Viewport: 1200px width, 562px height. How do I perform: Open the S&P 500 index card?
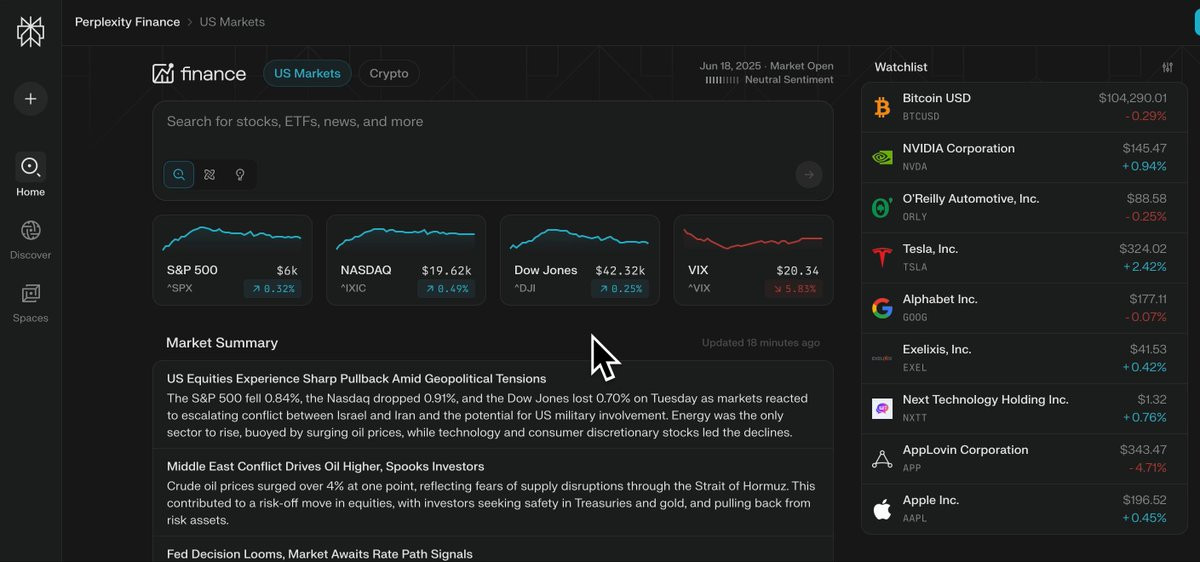(x=232, y=260)
